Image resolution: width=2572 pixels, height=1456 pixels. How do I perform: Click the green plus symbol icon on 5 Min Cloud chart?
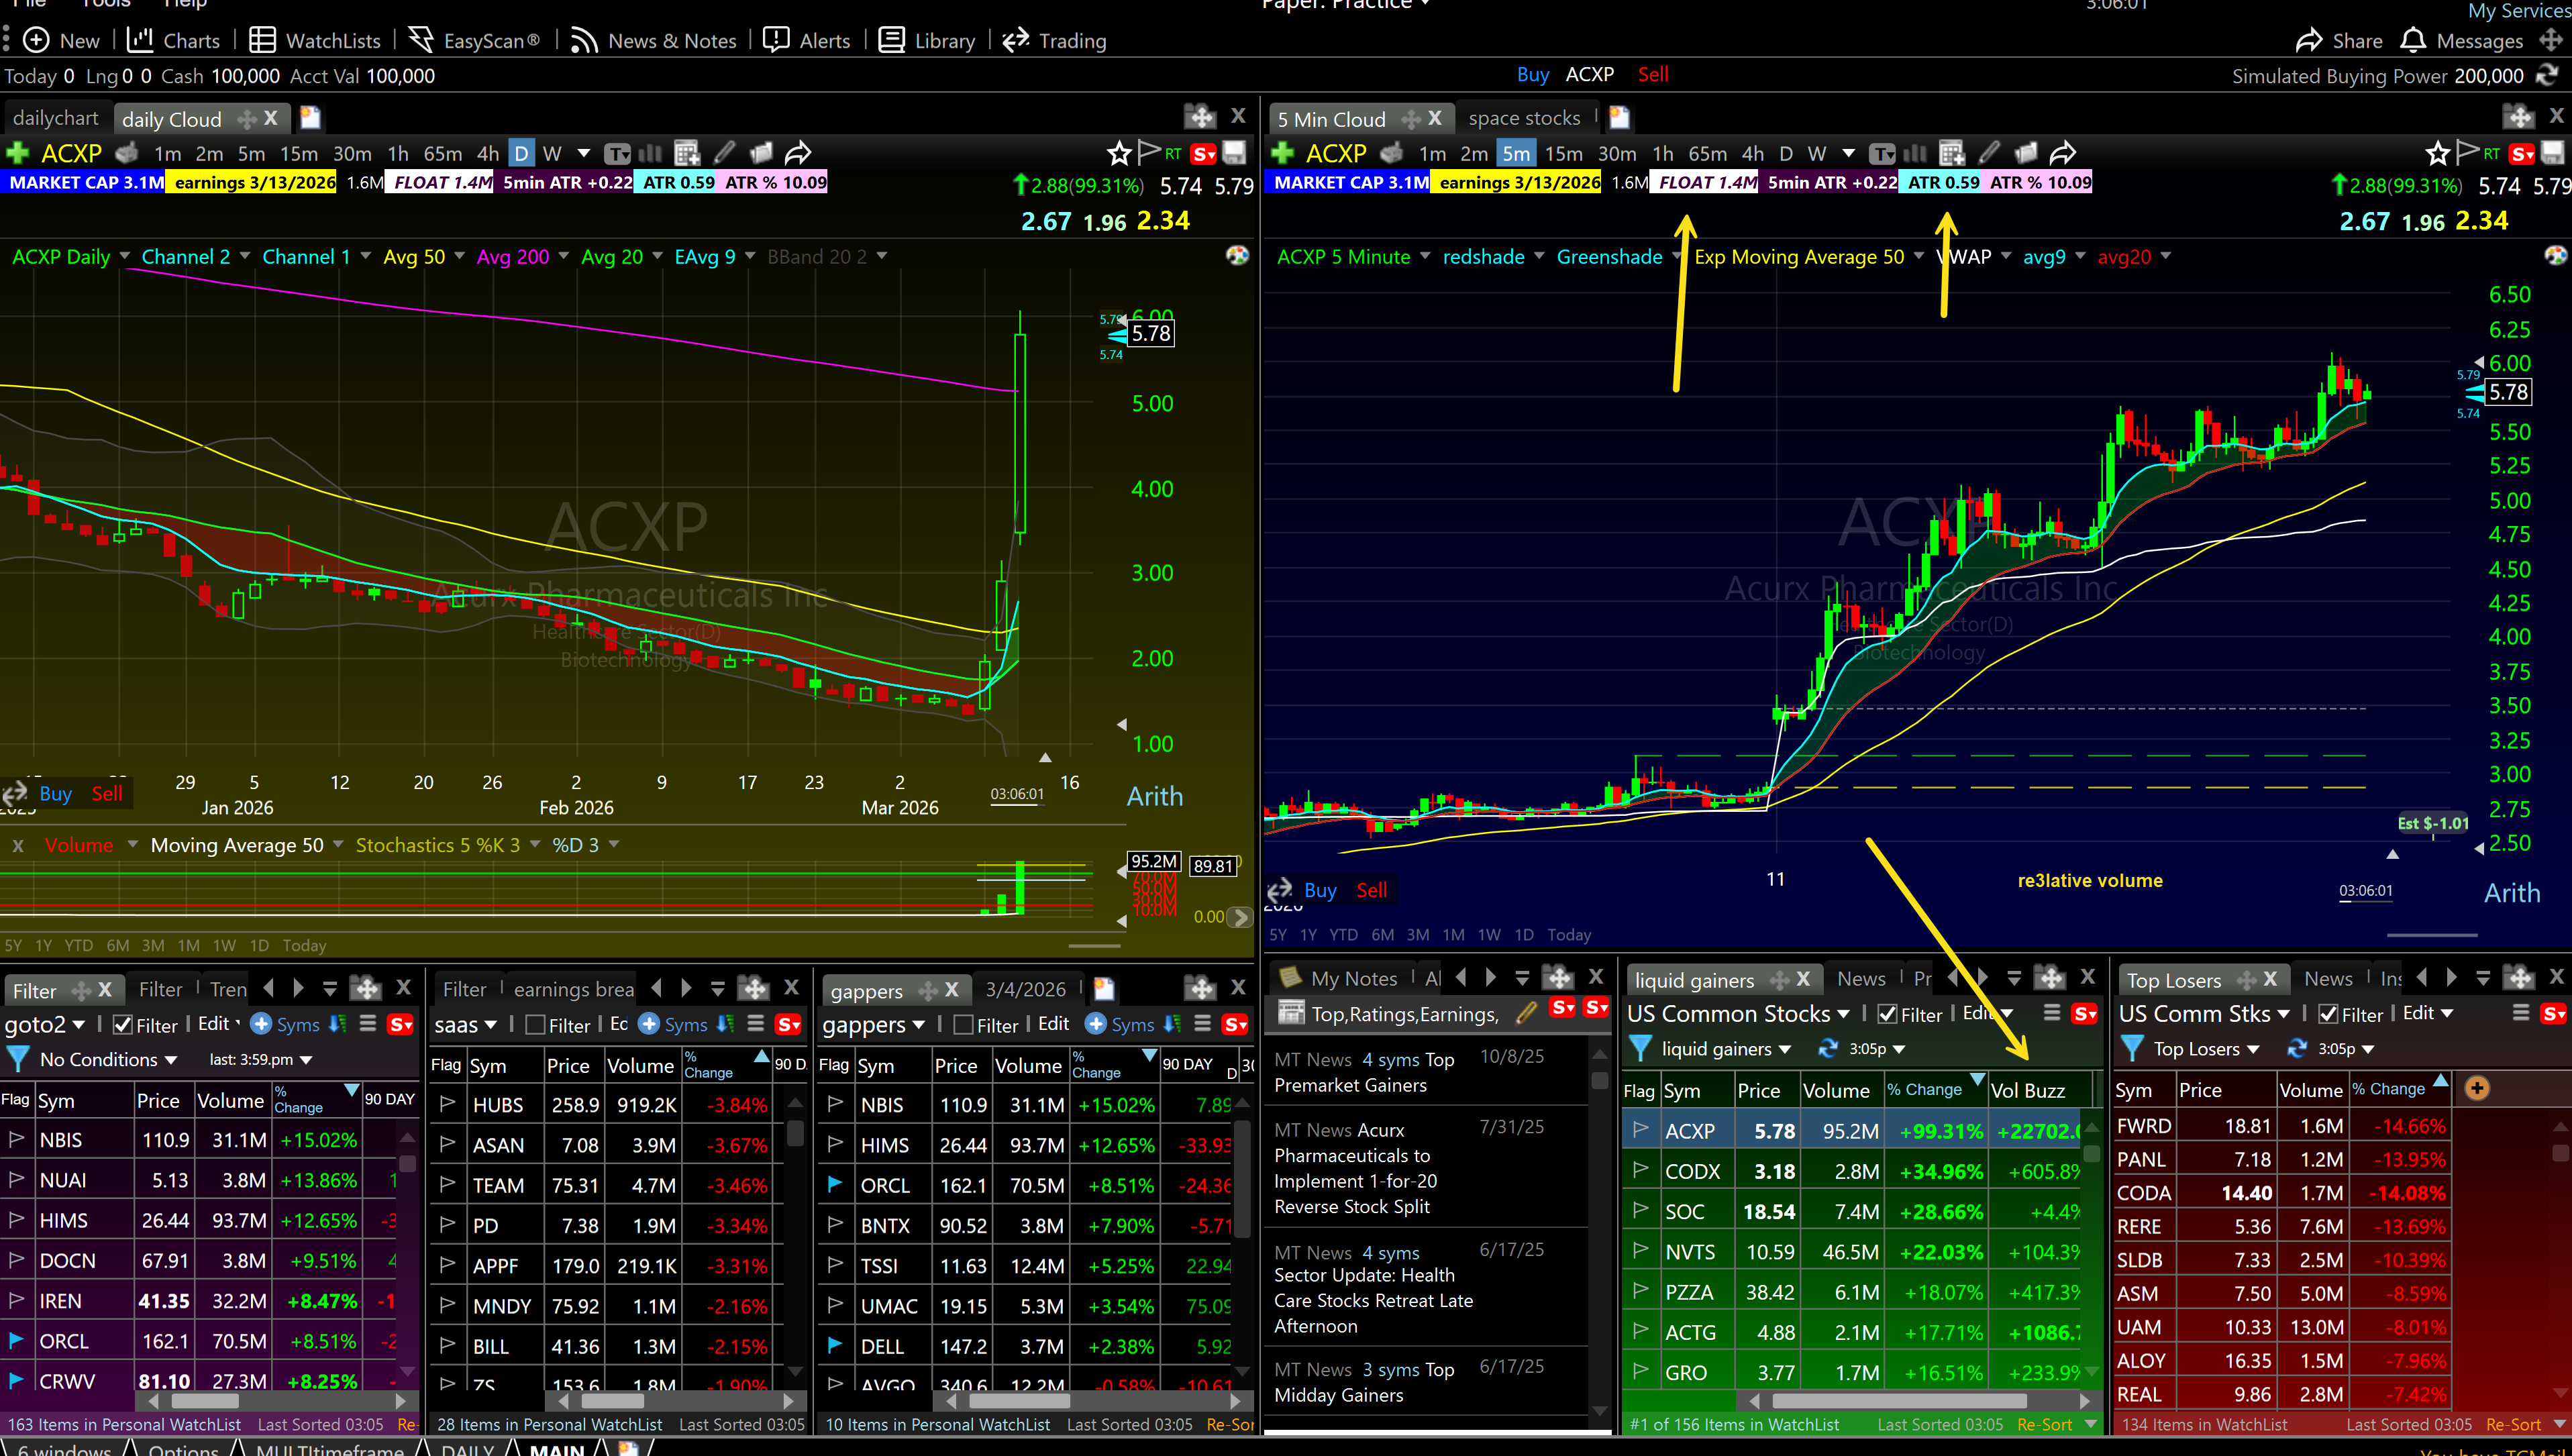(1282, 153)
